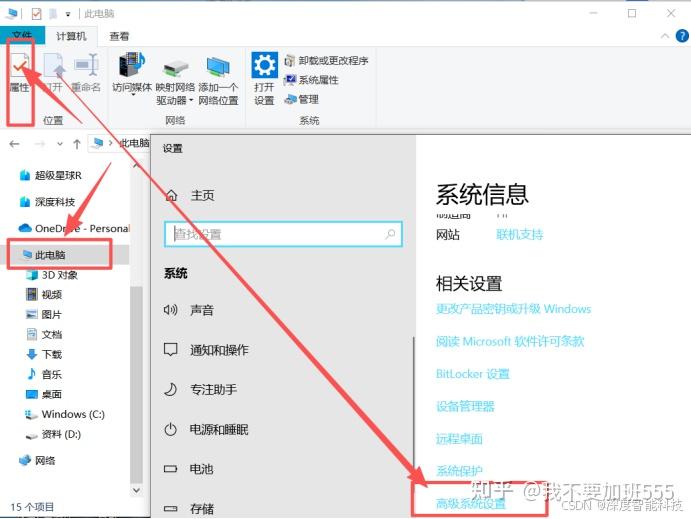The image size is (691, 519).
Task: Click the Rename (重命名) ribbon icon
Action: pos(86,73)
